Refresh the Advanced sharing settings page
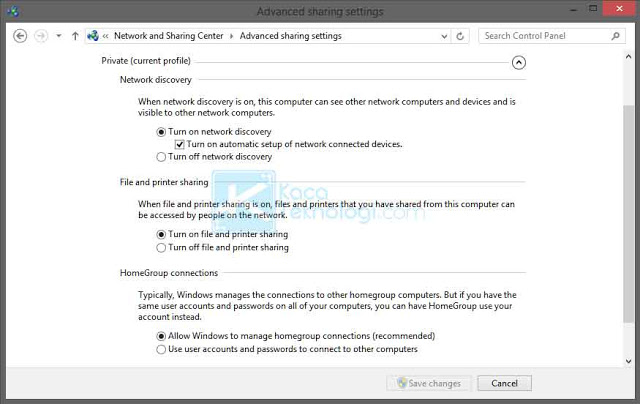The image size is (640, 404). [x=460, y=36]
